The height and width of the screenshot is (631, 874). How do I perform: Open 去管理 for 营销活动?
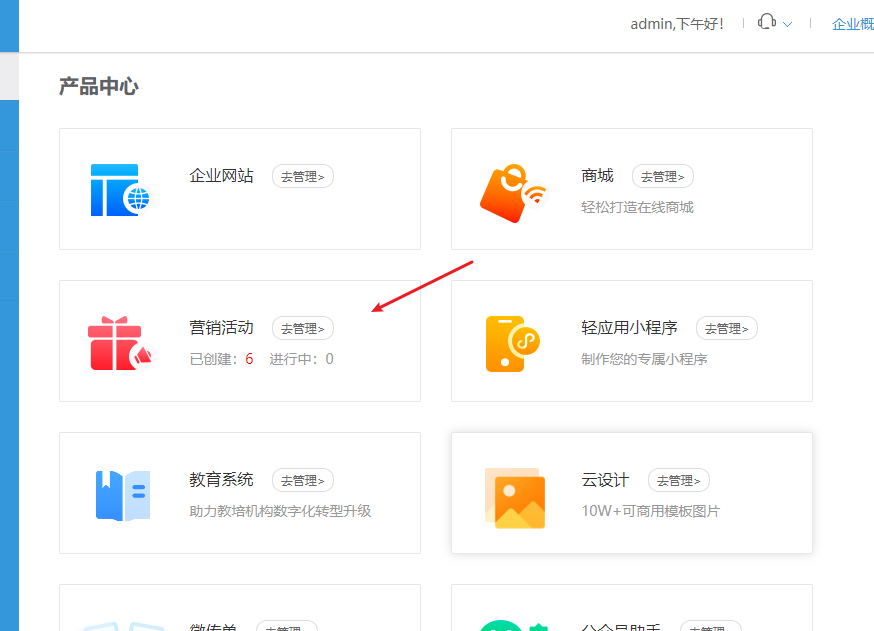click(x=302, y=328)
